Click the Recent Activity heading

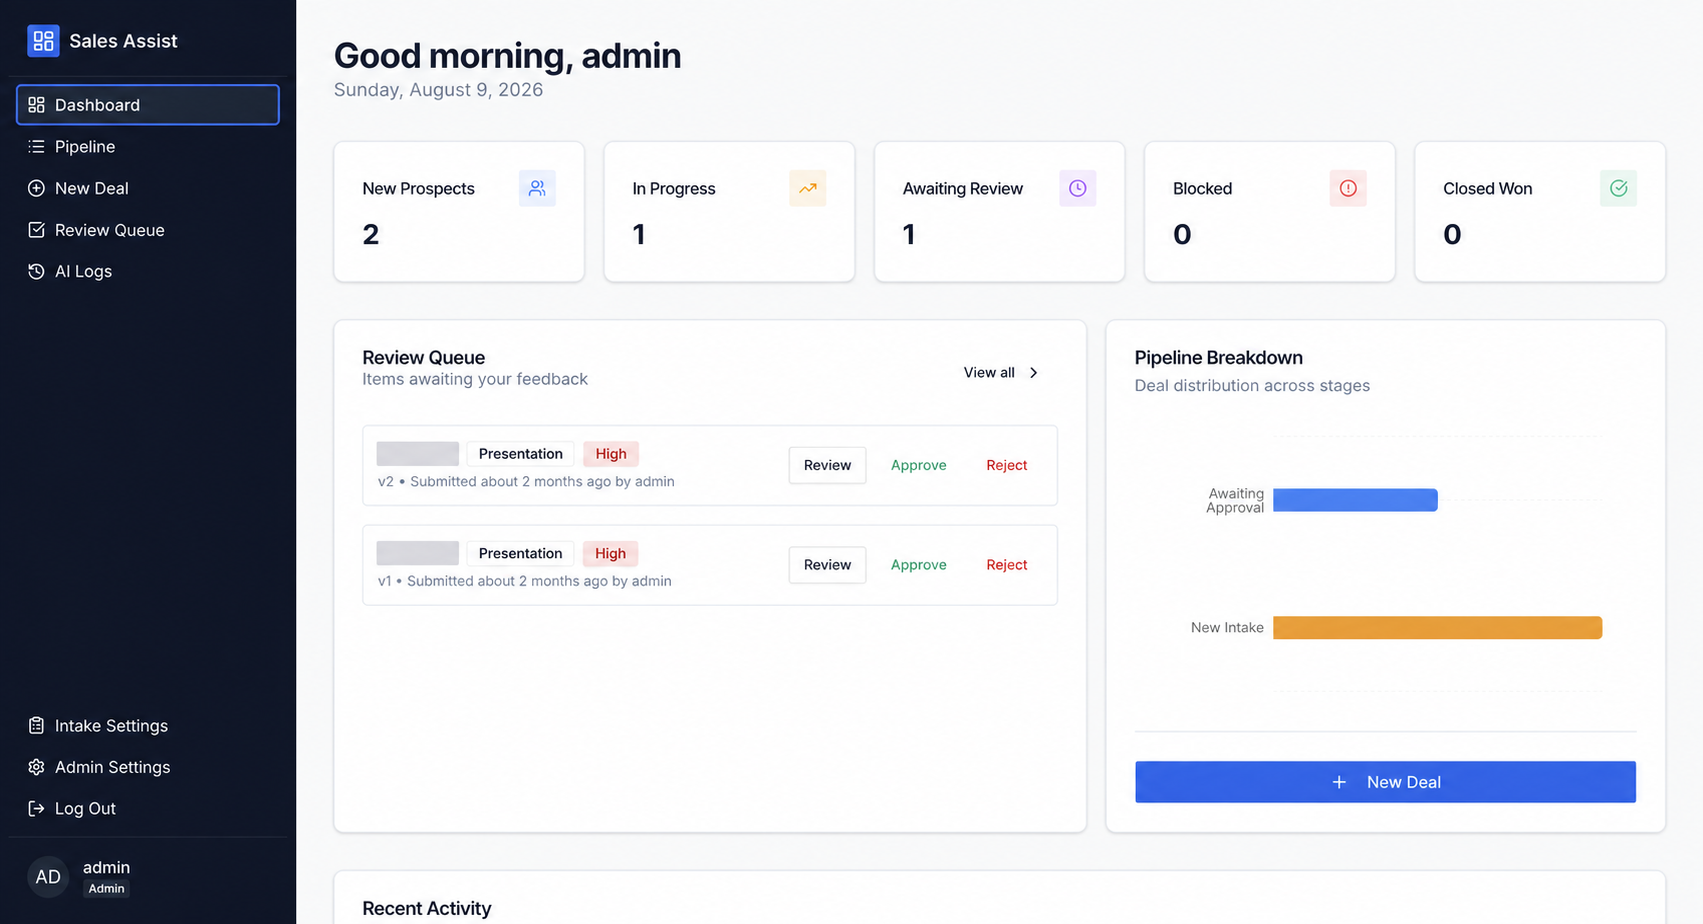click(x=426, y=909)
